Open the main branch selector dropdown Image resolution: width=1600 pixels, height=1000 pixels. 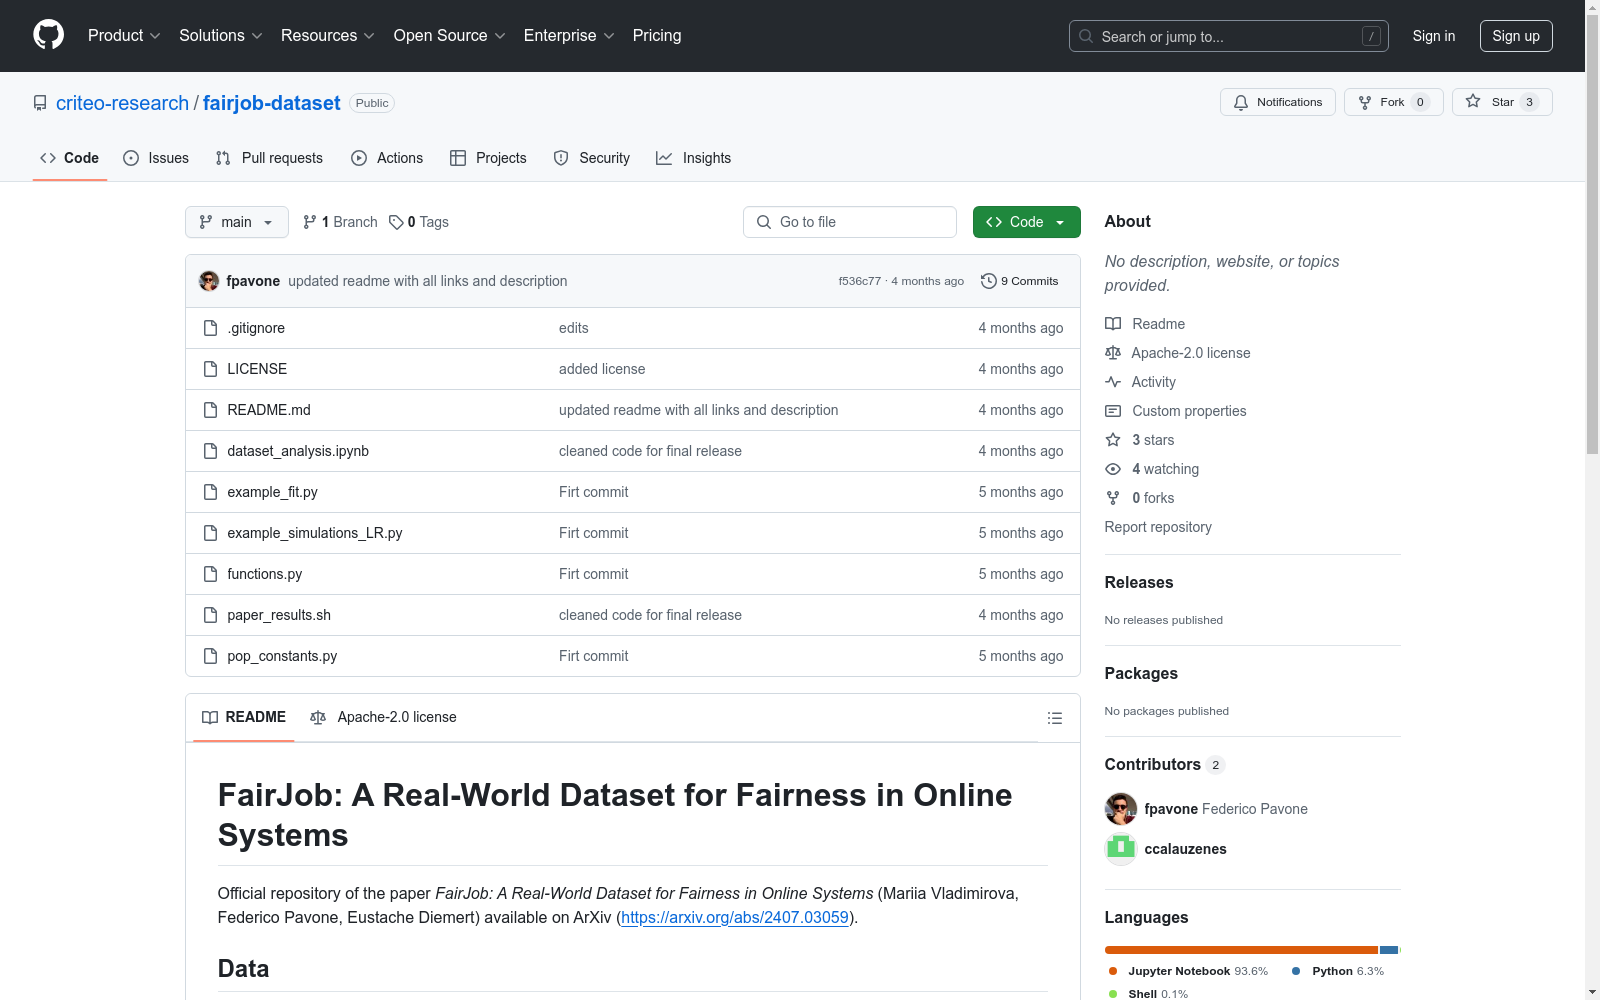pyautogui.click(x=237, y=222)
